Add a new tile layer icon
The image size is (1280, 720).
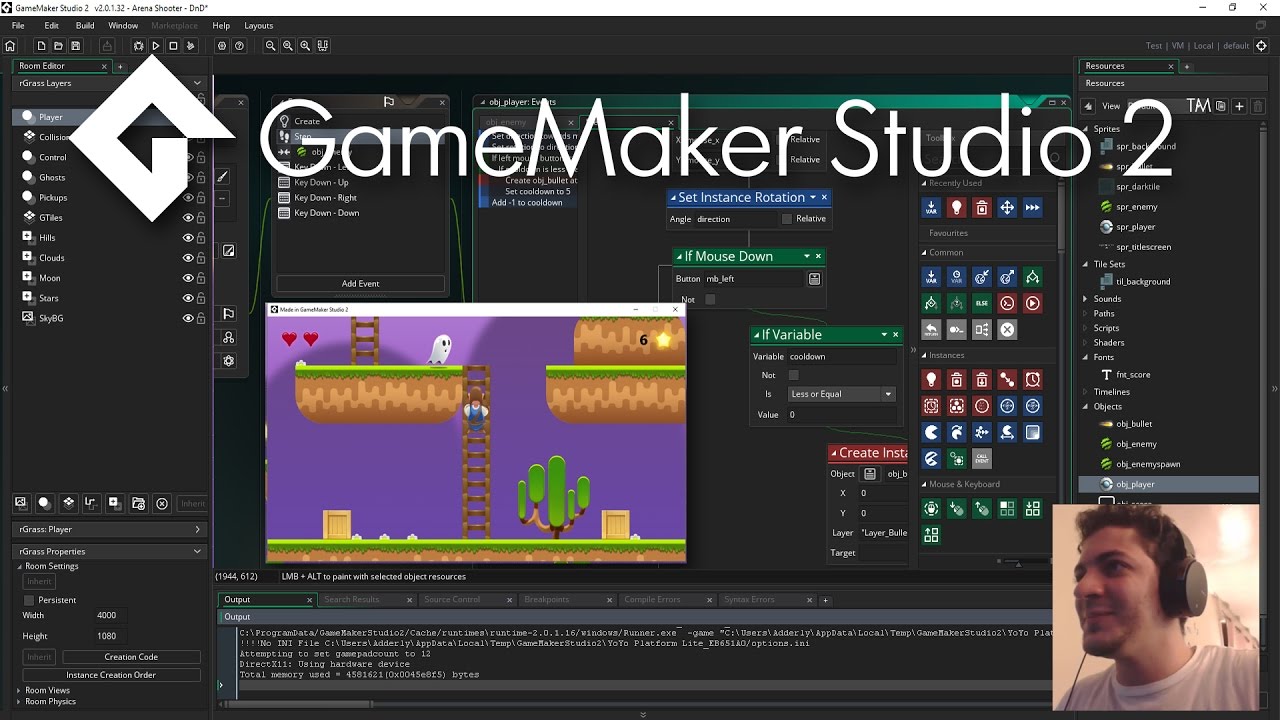[x=68, y=503]
